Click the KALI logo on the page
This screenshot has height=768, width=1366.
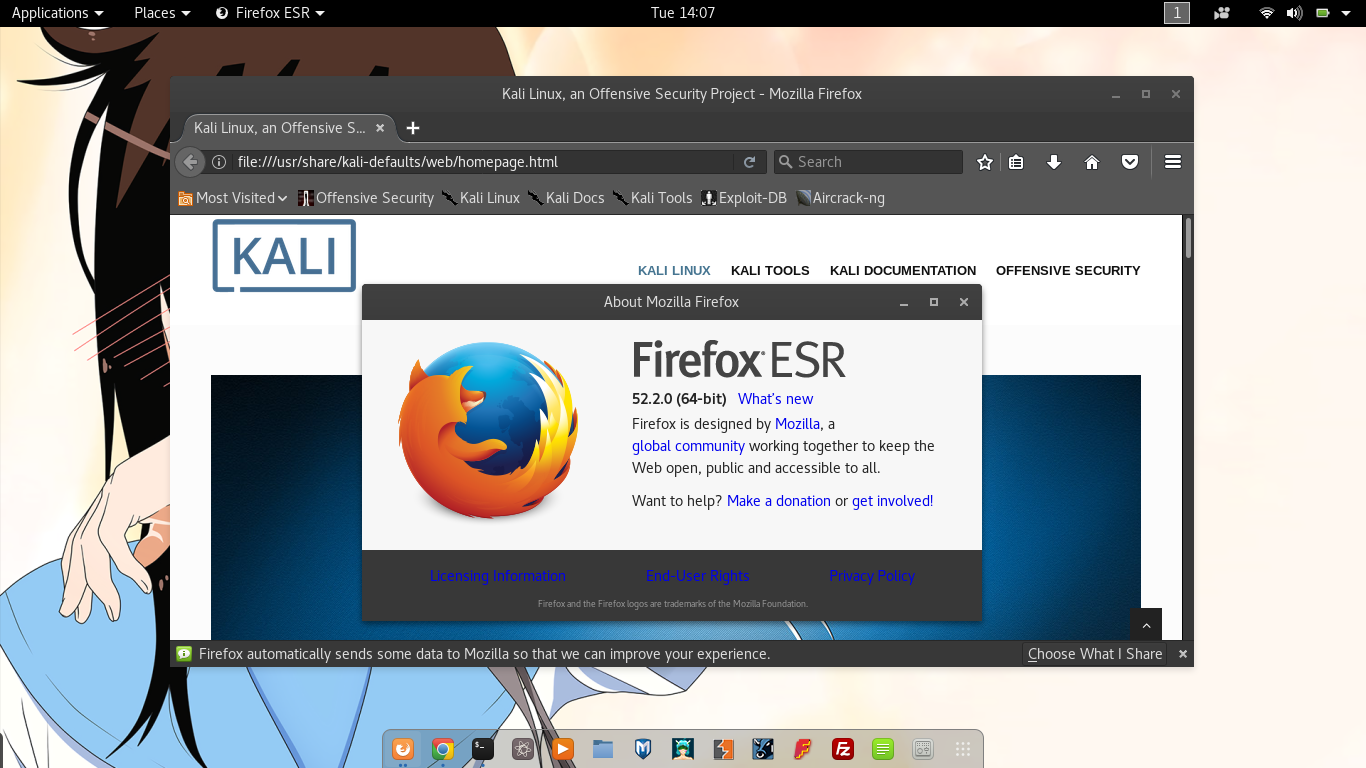click(x=284, y=256)
